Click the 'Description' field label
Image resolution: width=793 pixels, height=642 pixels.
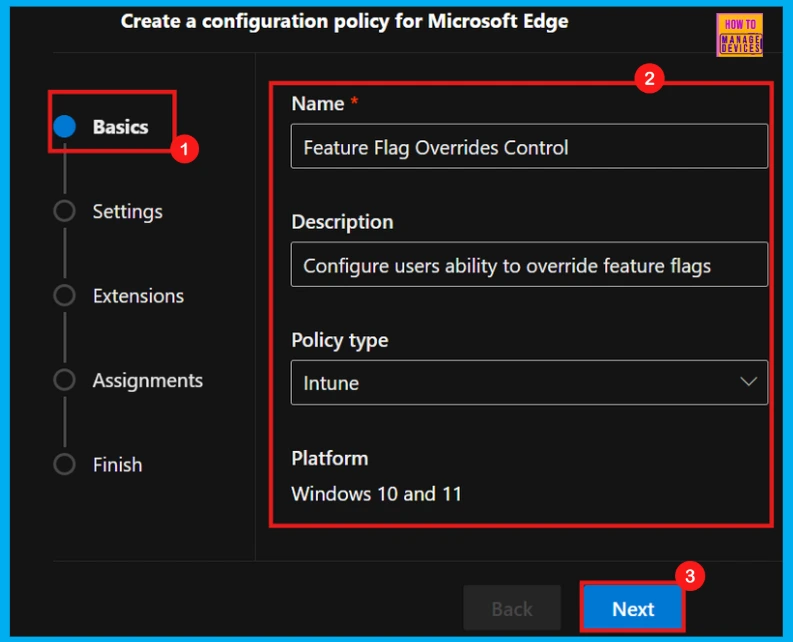342,222
